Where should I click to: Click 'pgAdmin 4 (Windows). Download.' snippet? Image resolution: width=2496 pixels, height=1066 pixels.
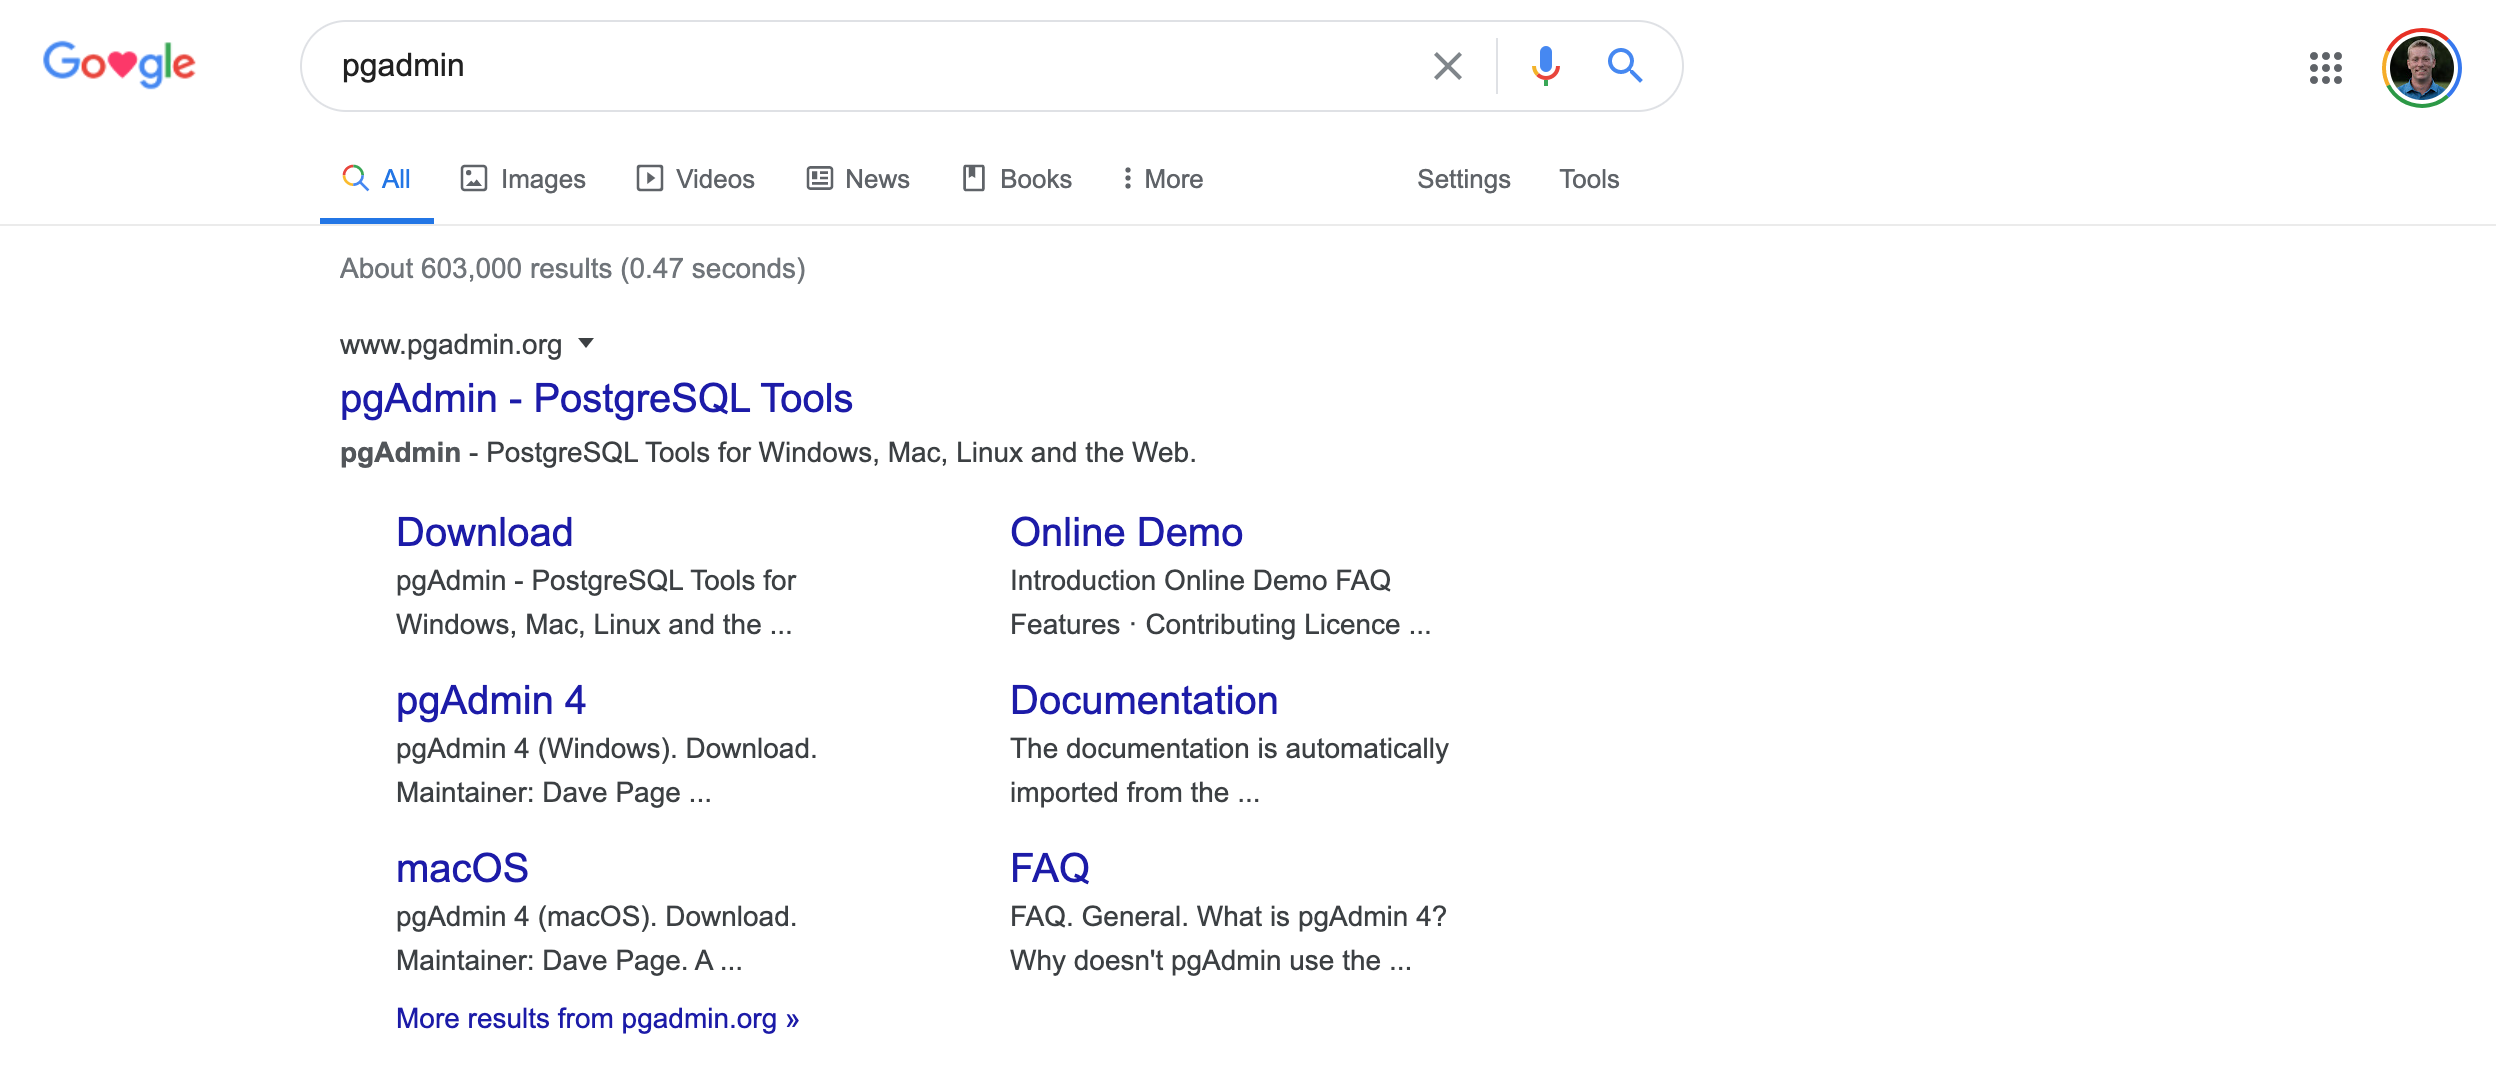click(x=606, y=748)
